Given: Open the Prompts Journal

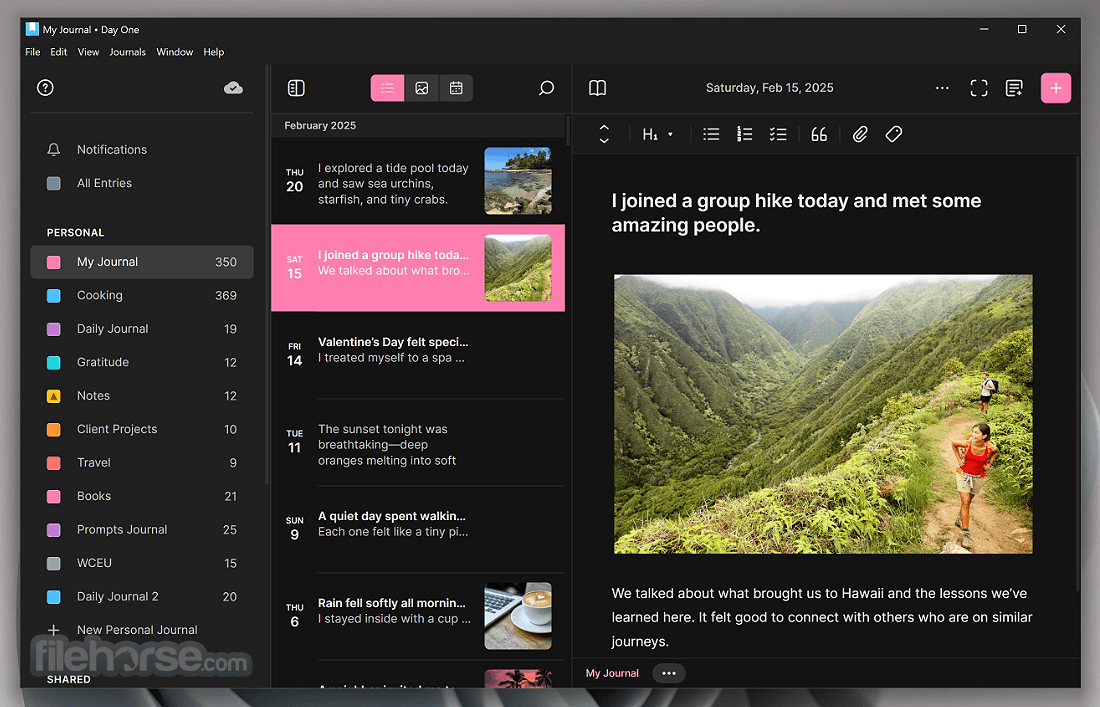Looking at the screenshot, I should (142, 530).
